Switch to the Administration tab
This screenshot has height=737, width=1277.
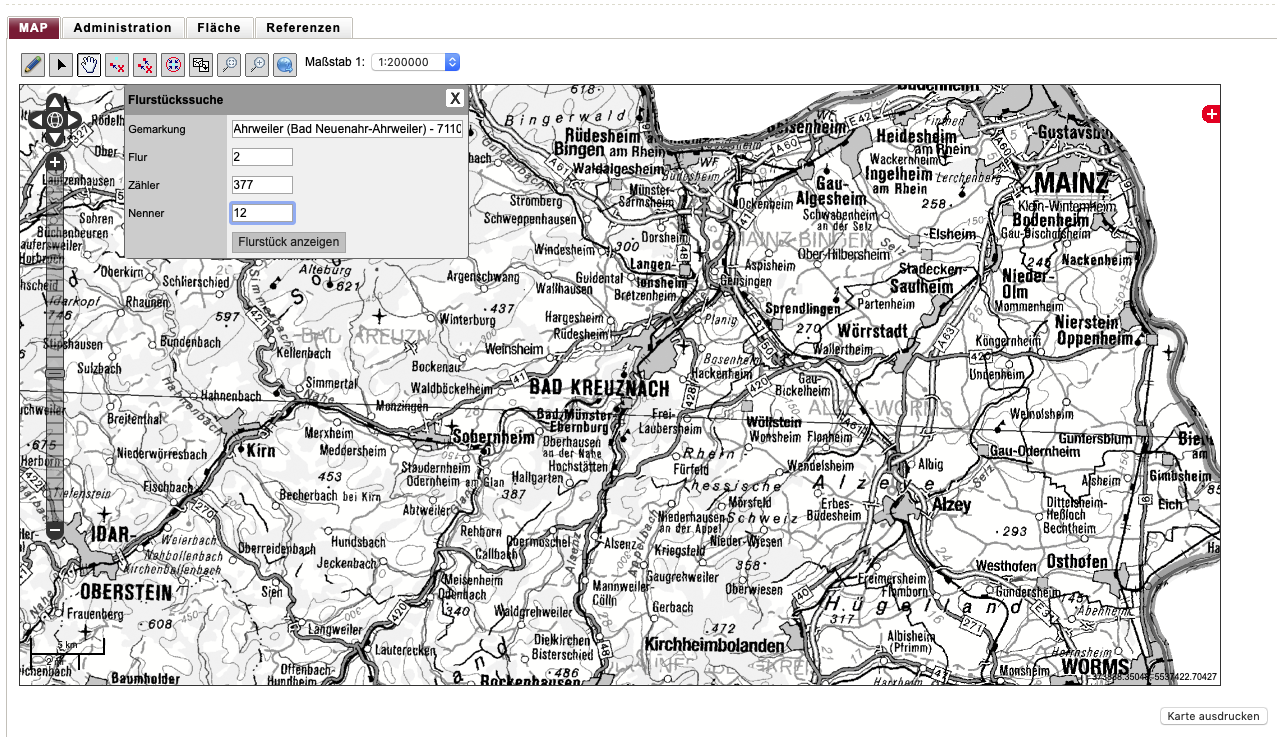click(x=122, y=28)
